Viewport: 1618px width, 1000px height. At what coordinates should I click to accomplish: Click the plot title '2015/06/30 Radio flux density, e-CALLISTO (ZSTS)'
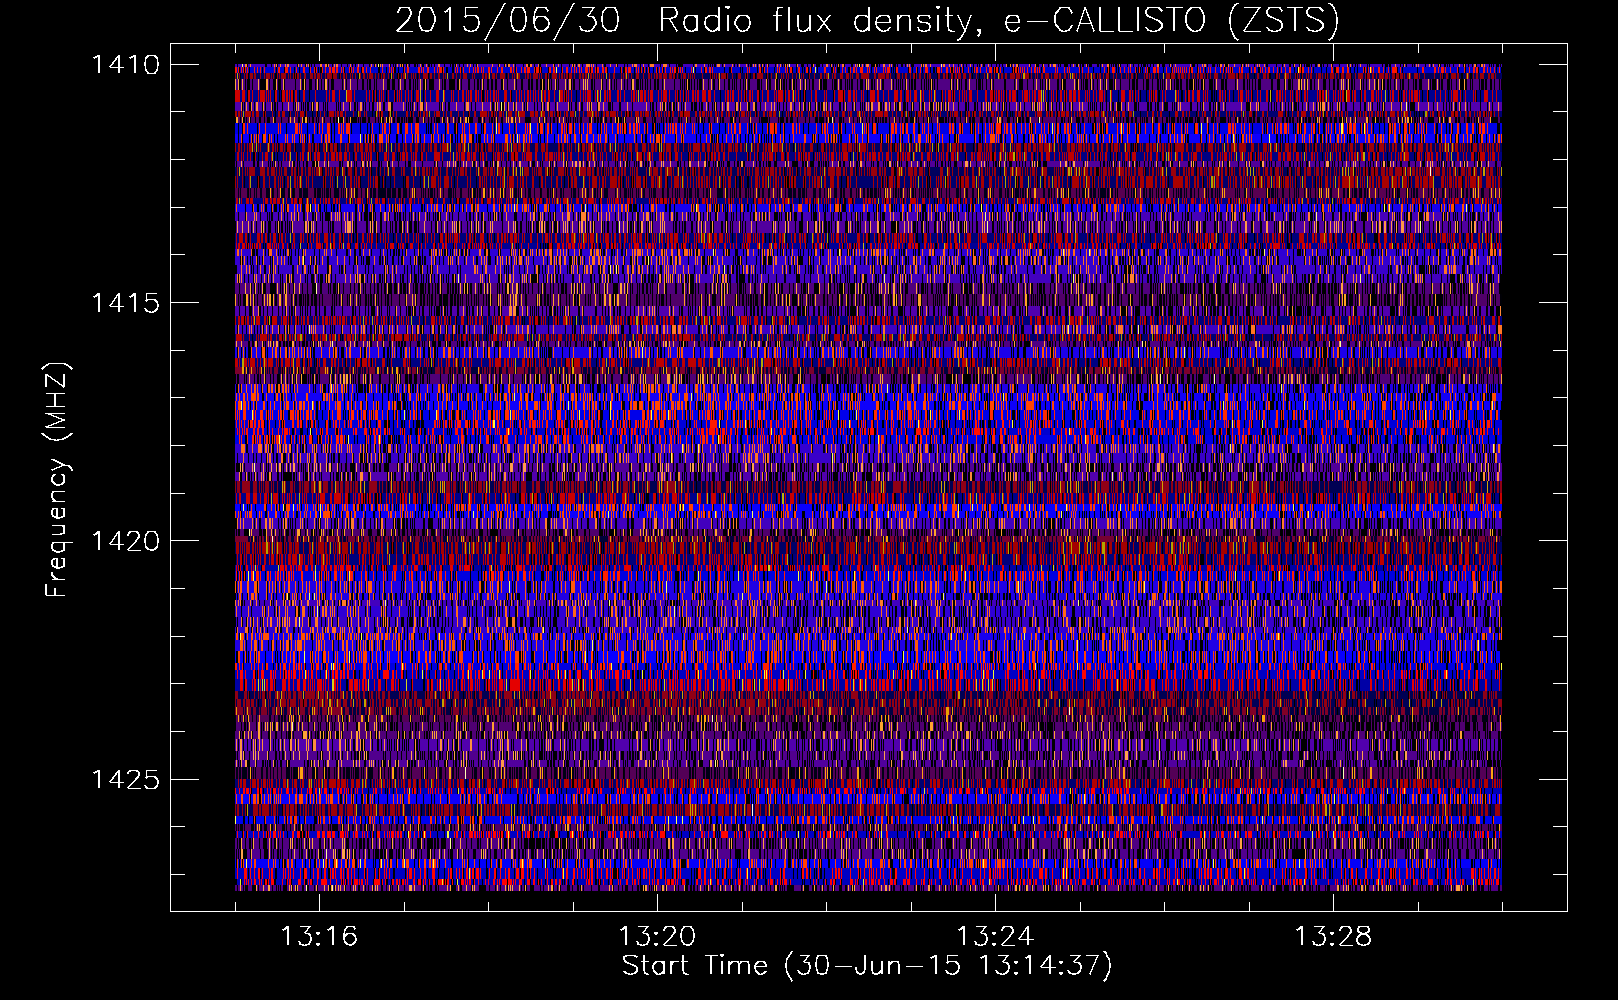click(x=867, y=20)
